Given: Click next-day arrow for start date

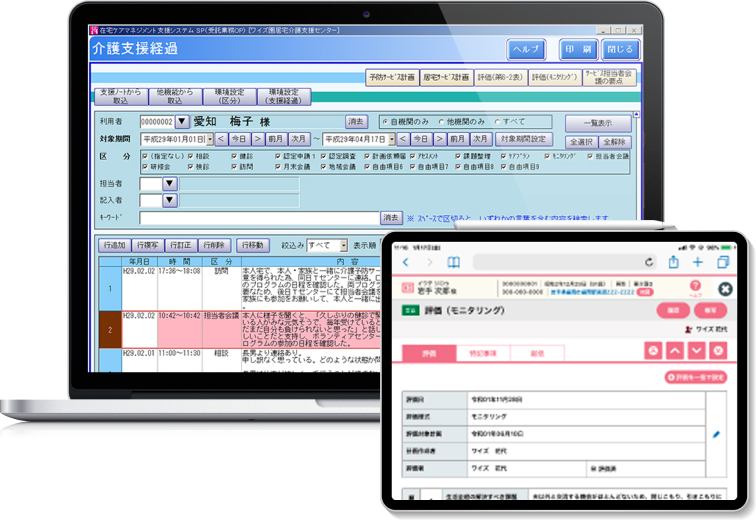Looking at the screenshot, I should [258, 139].
